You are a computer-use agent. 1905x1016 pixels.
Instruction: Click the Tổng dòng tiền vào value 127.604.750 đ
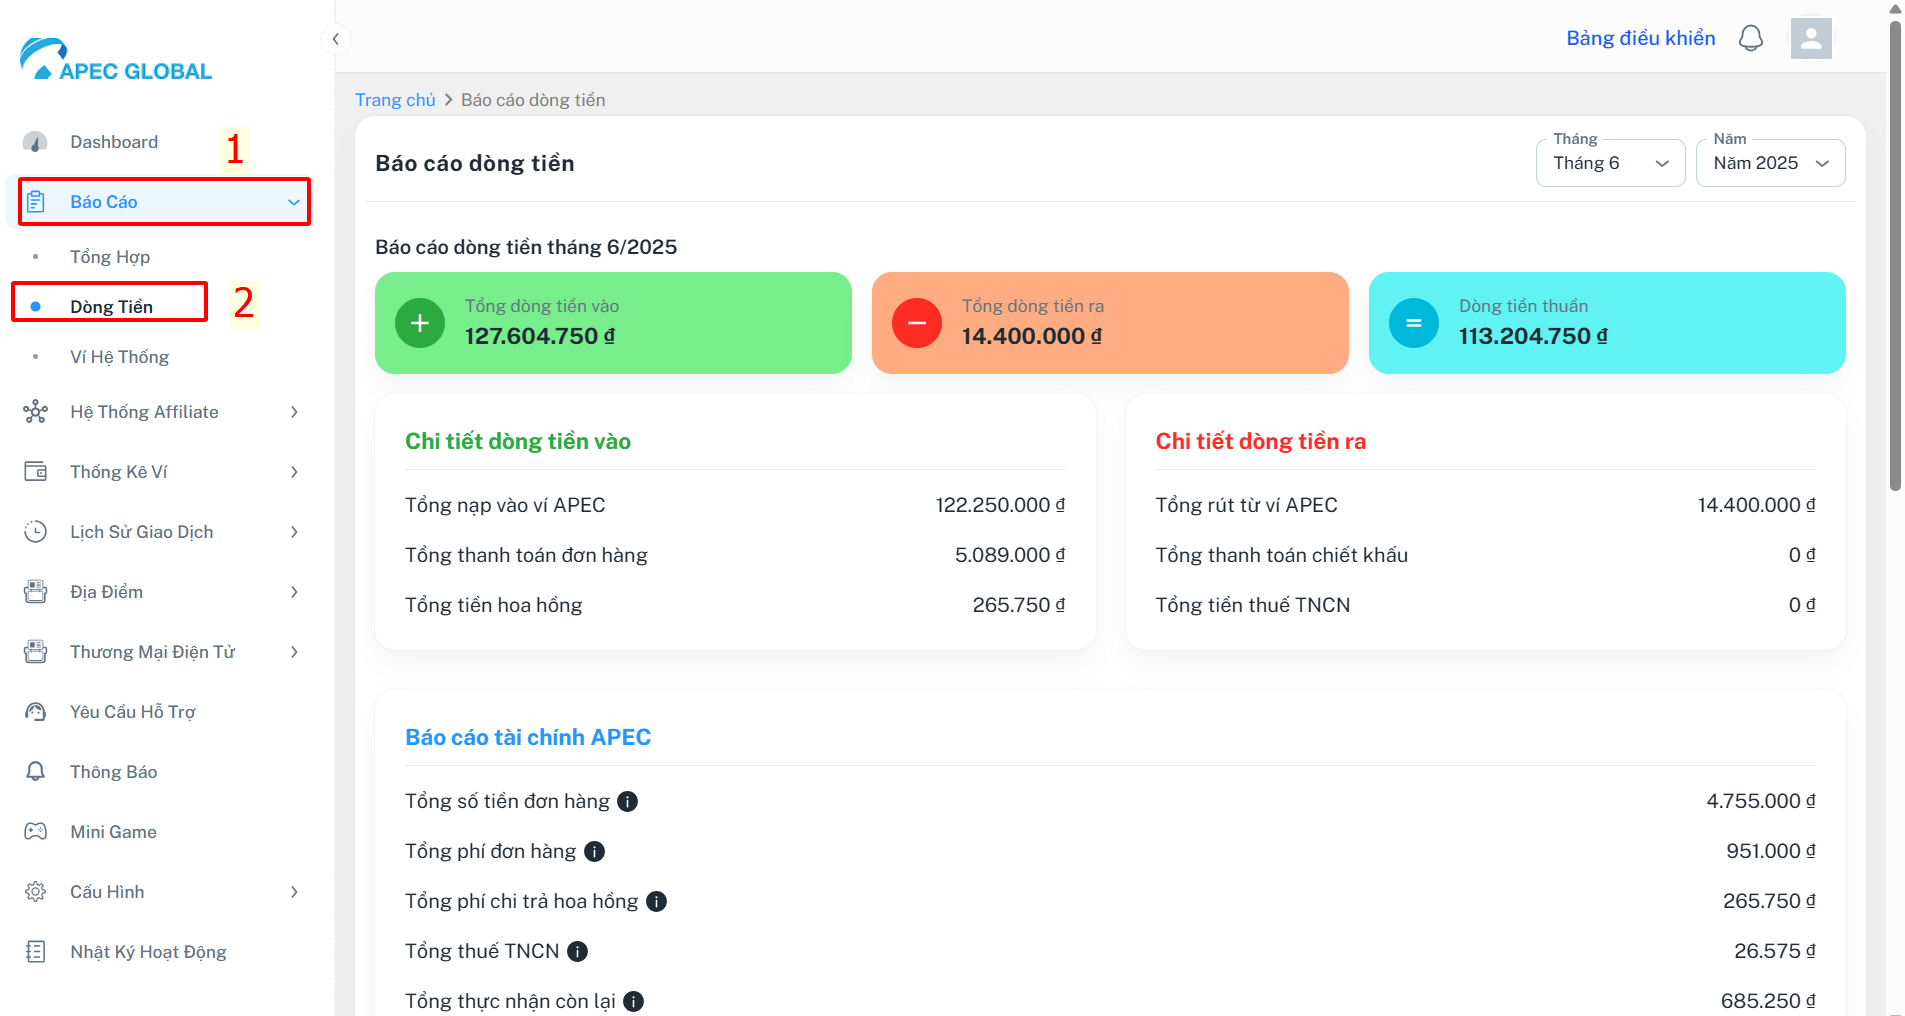point(540,336)
